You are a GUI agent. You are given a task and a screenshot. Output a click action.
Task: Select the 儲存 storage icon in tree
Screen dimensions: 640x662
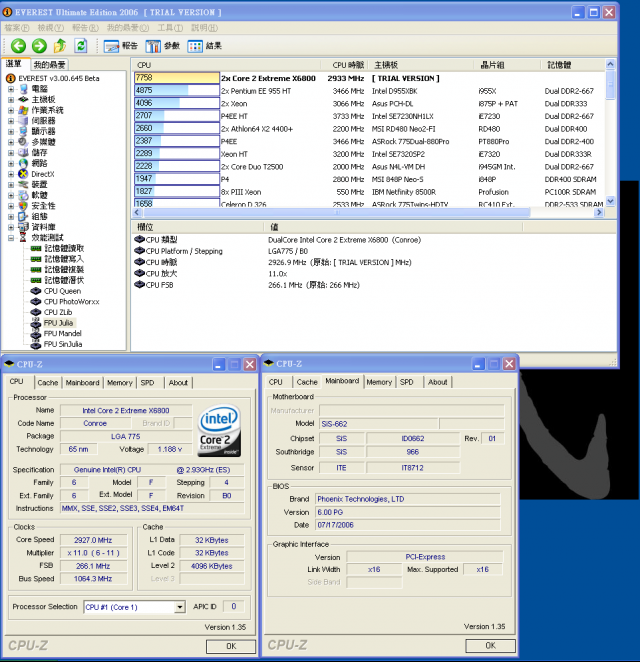tap(24, 152)
